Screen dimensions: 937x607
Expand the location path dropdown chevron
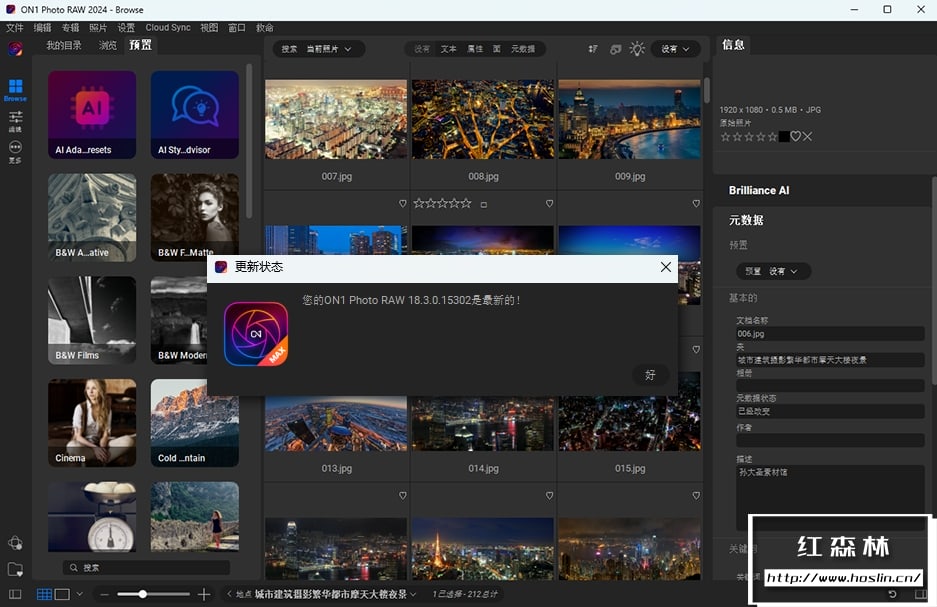pyautogui.click(x=413, y=594)
